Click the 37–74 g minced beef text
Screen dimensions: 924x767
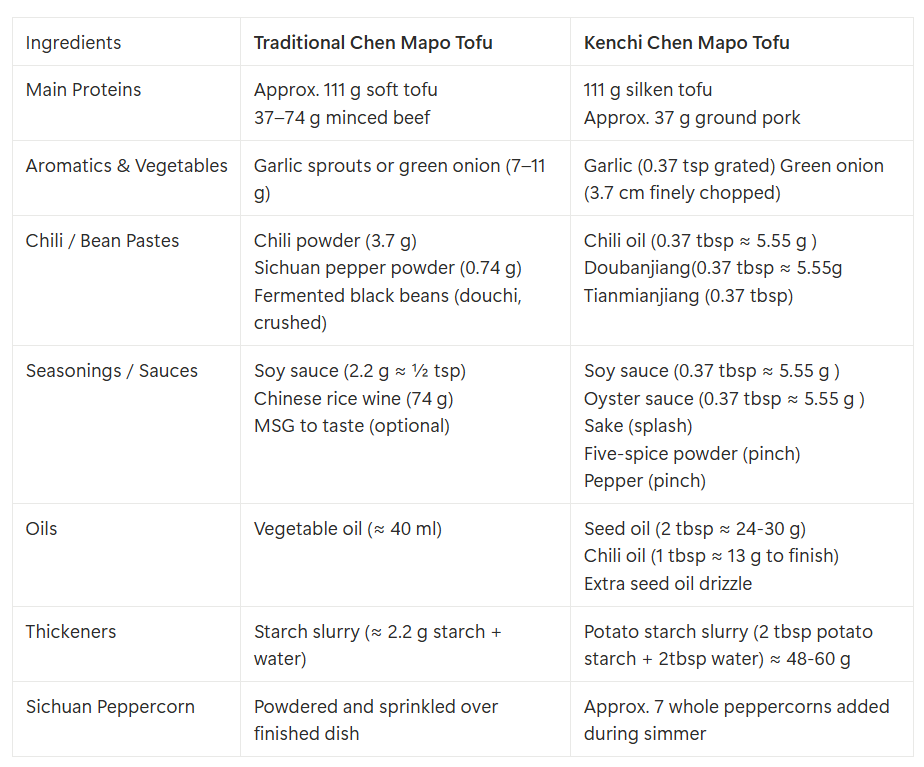(342, 118)
